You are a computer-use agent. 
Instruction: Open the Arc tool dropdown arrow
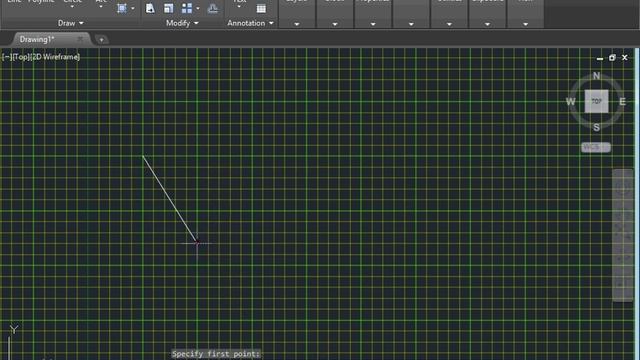click(x=101, y=7)
